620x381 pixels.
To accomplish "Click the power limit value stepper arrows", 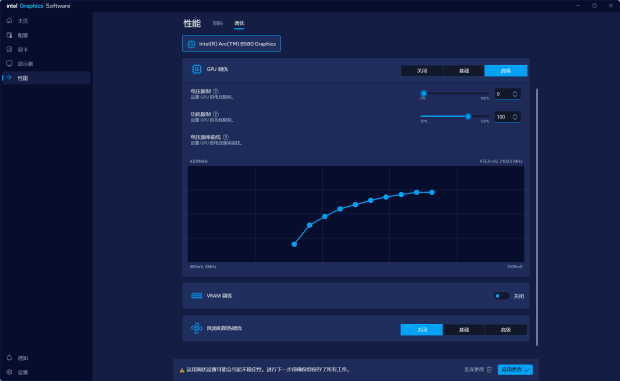I will (515, 117).
